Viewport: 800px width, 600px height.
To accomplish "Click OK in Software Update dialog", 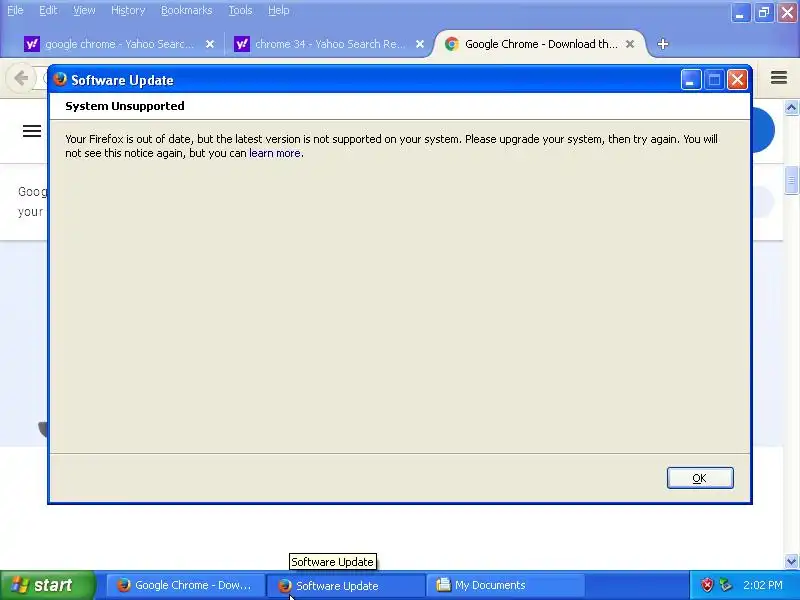I will pos(700,478).
